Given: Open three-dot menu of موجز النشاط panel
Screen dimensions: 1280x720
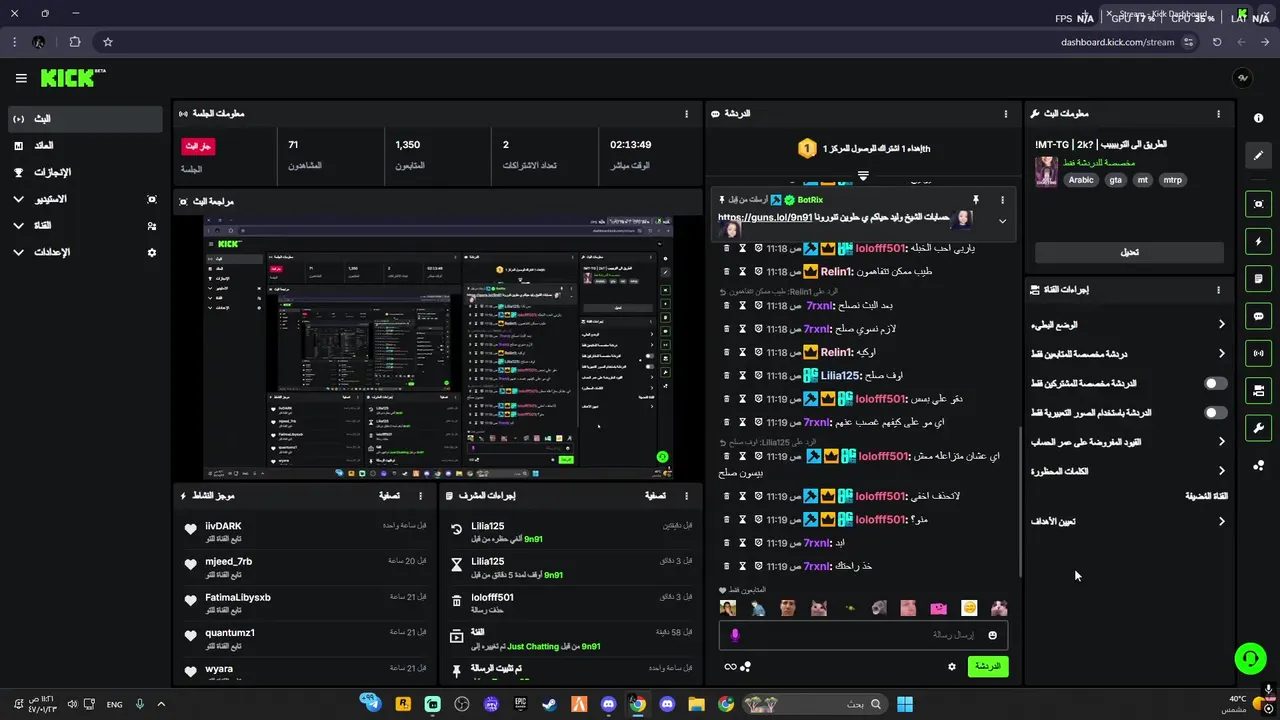Looking at the screenshot, I should pyautogui.click(x=420, y=496).
